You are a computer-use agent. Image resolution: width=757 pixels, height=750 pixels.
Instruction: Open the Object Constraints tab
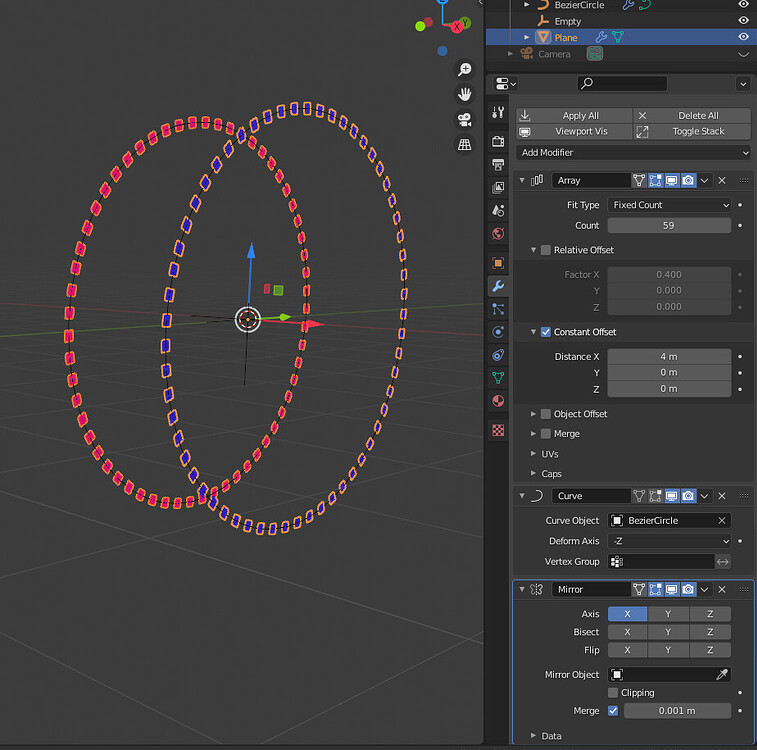pos(498,355)
